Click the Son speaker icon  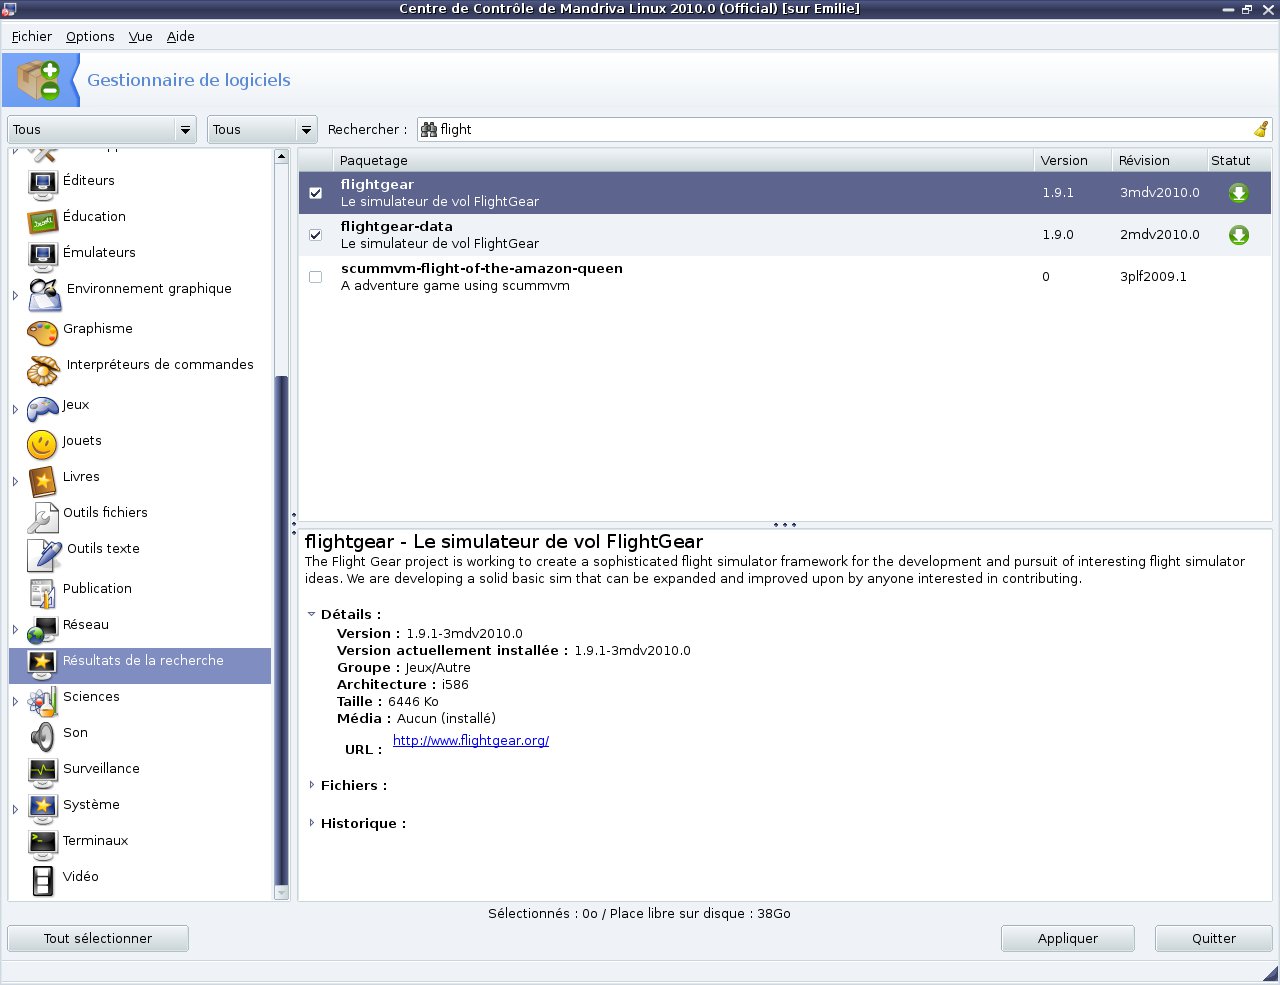coord(42,737)
